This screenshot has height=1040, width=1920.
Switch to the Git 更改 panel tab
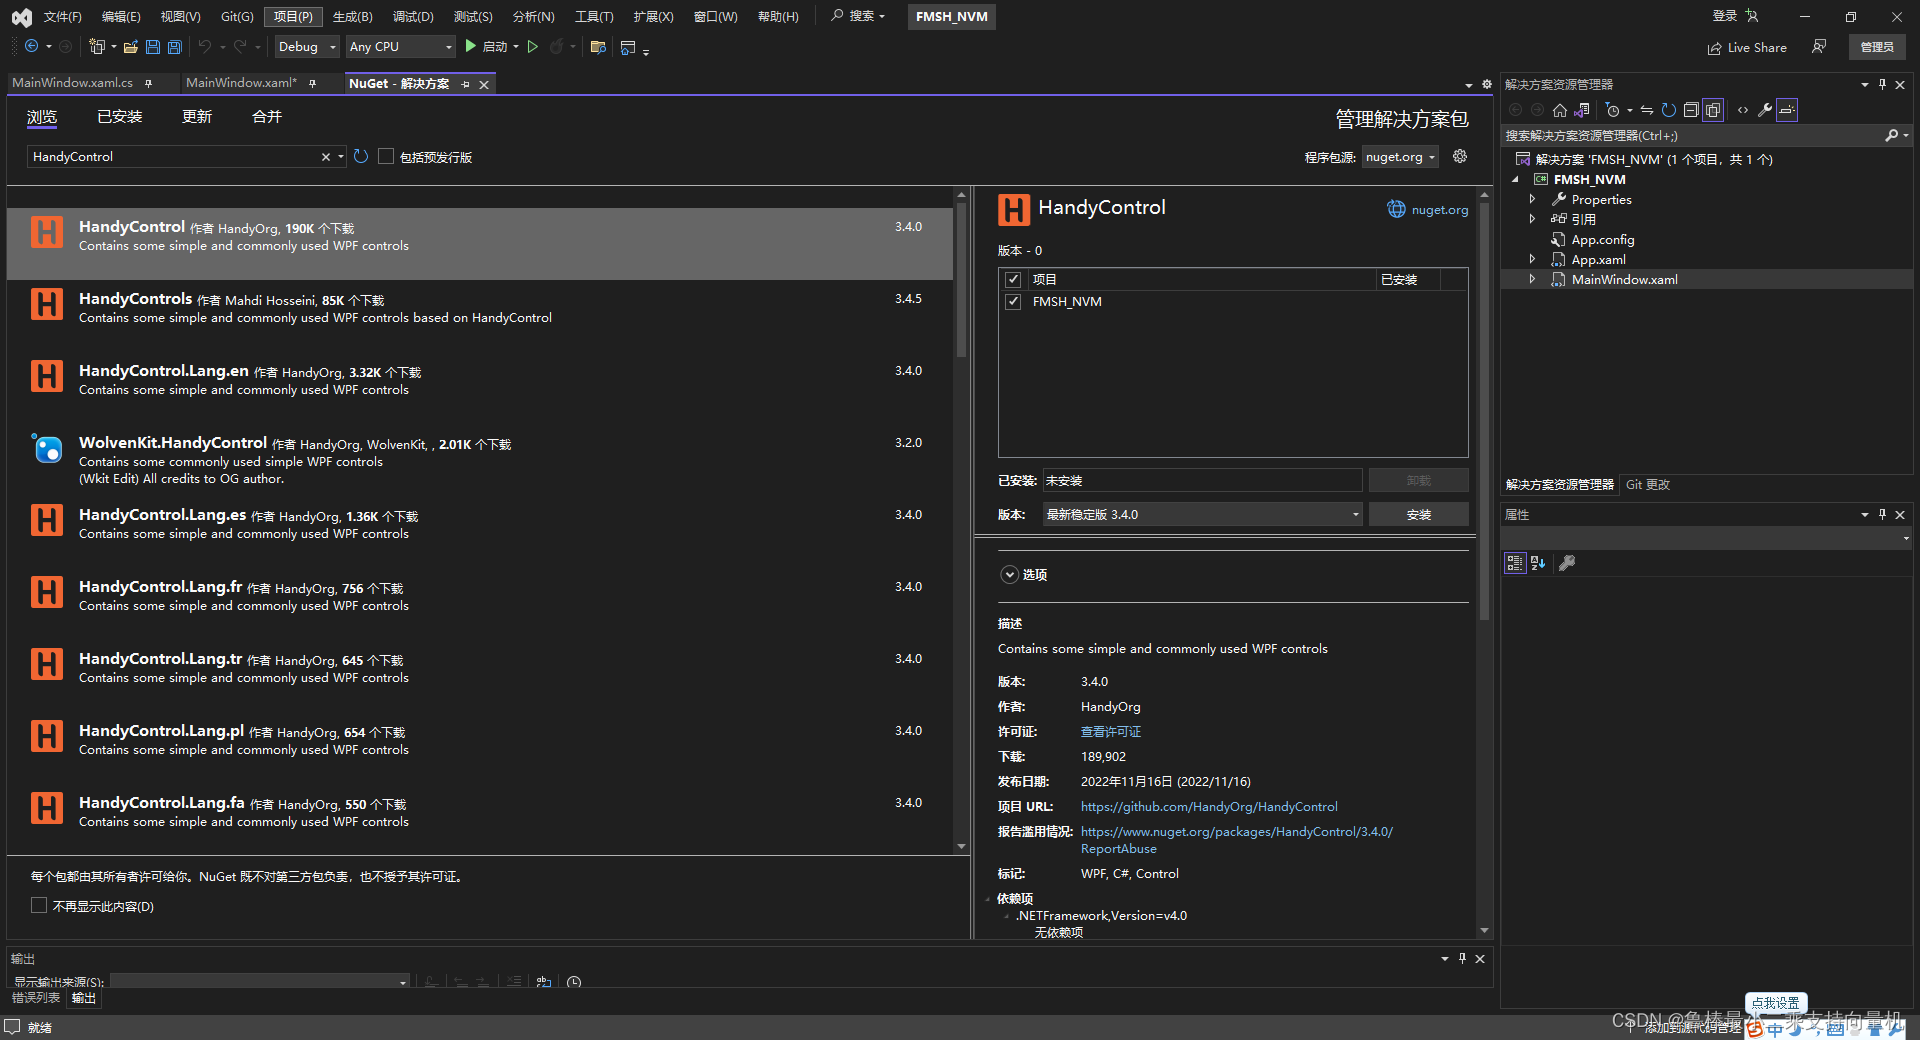(1647, 484)
